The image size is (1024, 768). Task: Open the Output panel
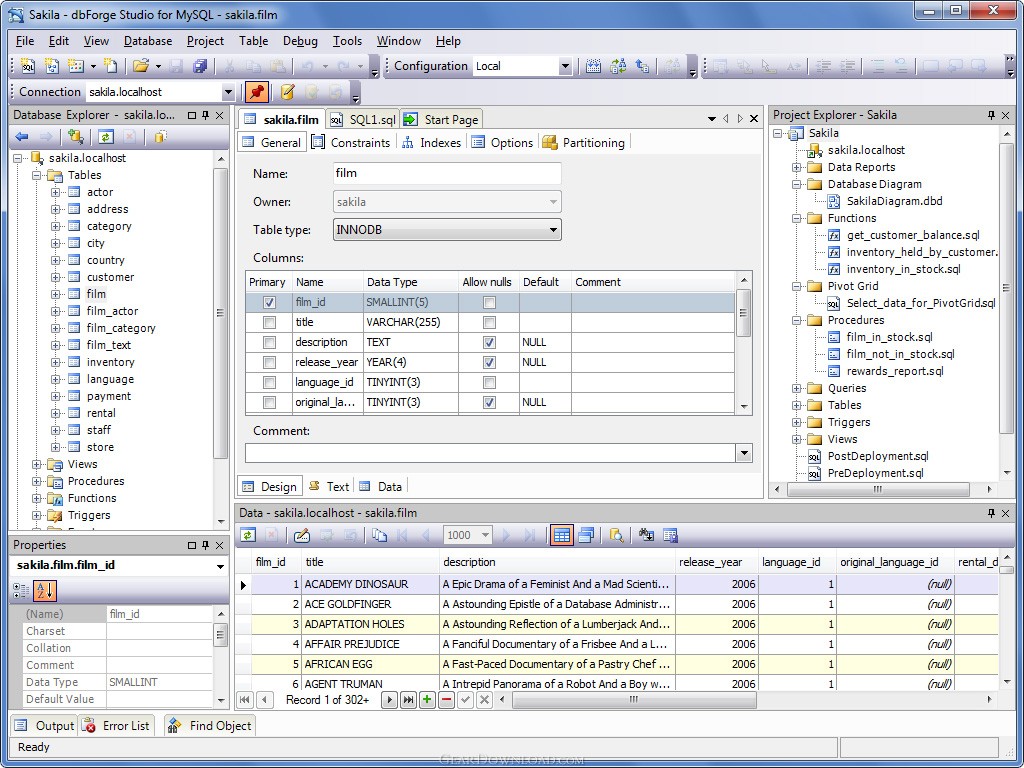(44, 726)
